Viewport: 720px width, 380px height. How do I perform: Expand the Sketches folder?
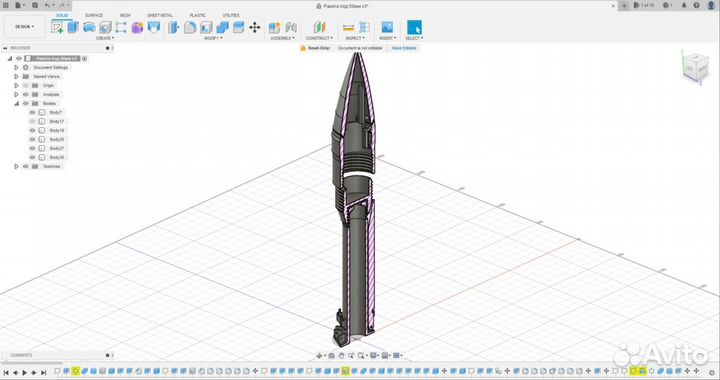click(16, 167)
